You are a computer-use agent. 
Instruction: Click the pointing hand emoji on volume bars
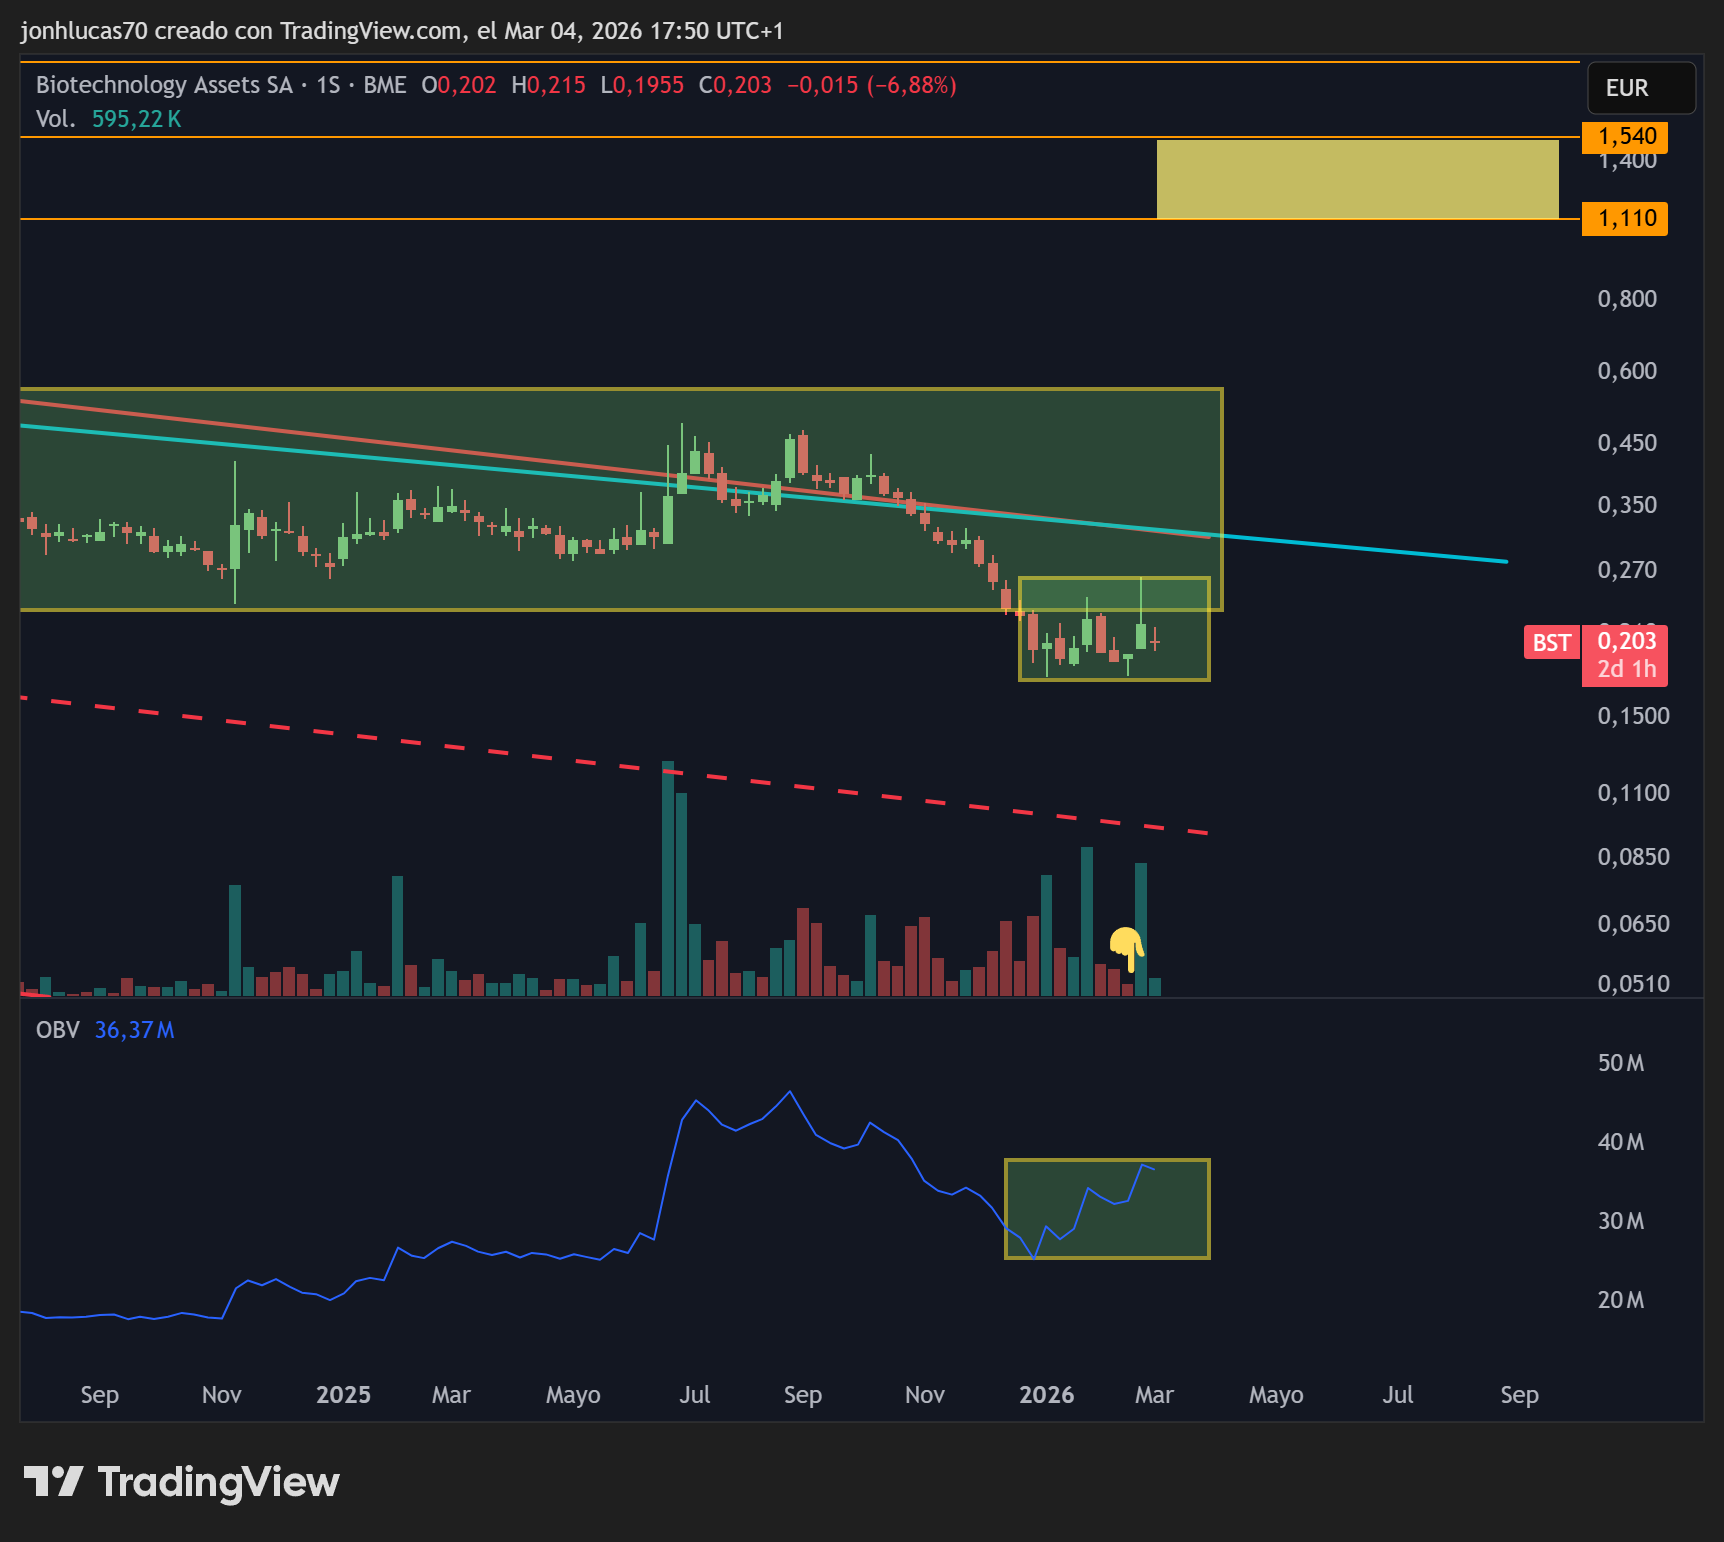click(x=1127, y=946)
